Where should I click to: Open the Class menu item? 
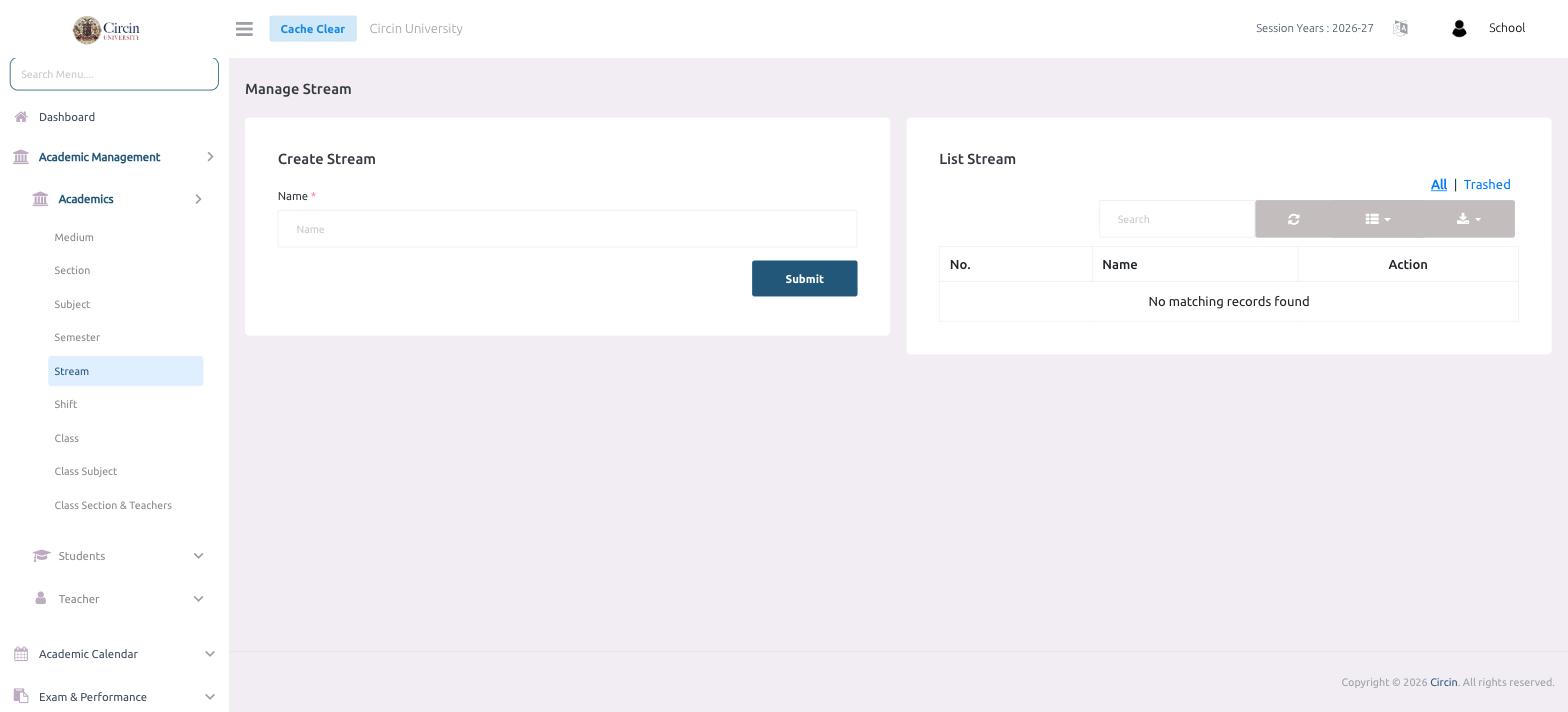(x=67, y=438)
